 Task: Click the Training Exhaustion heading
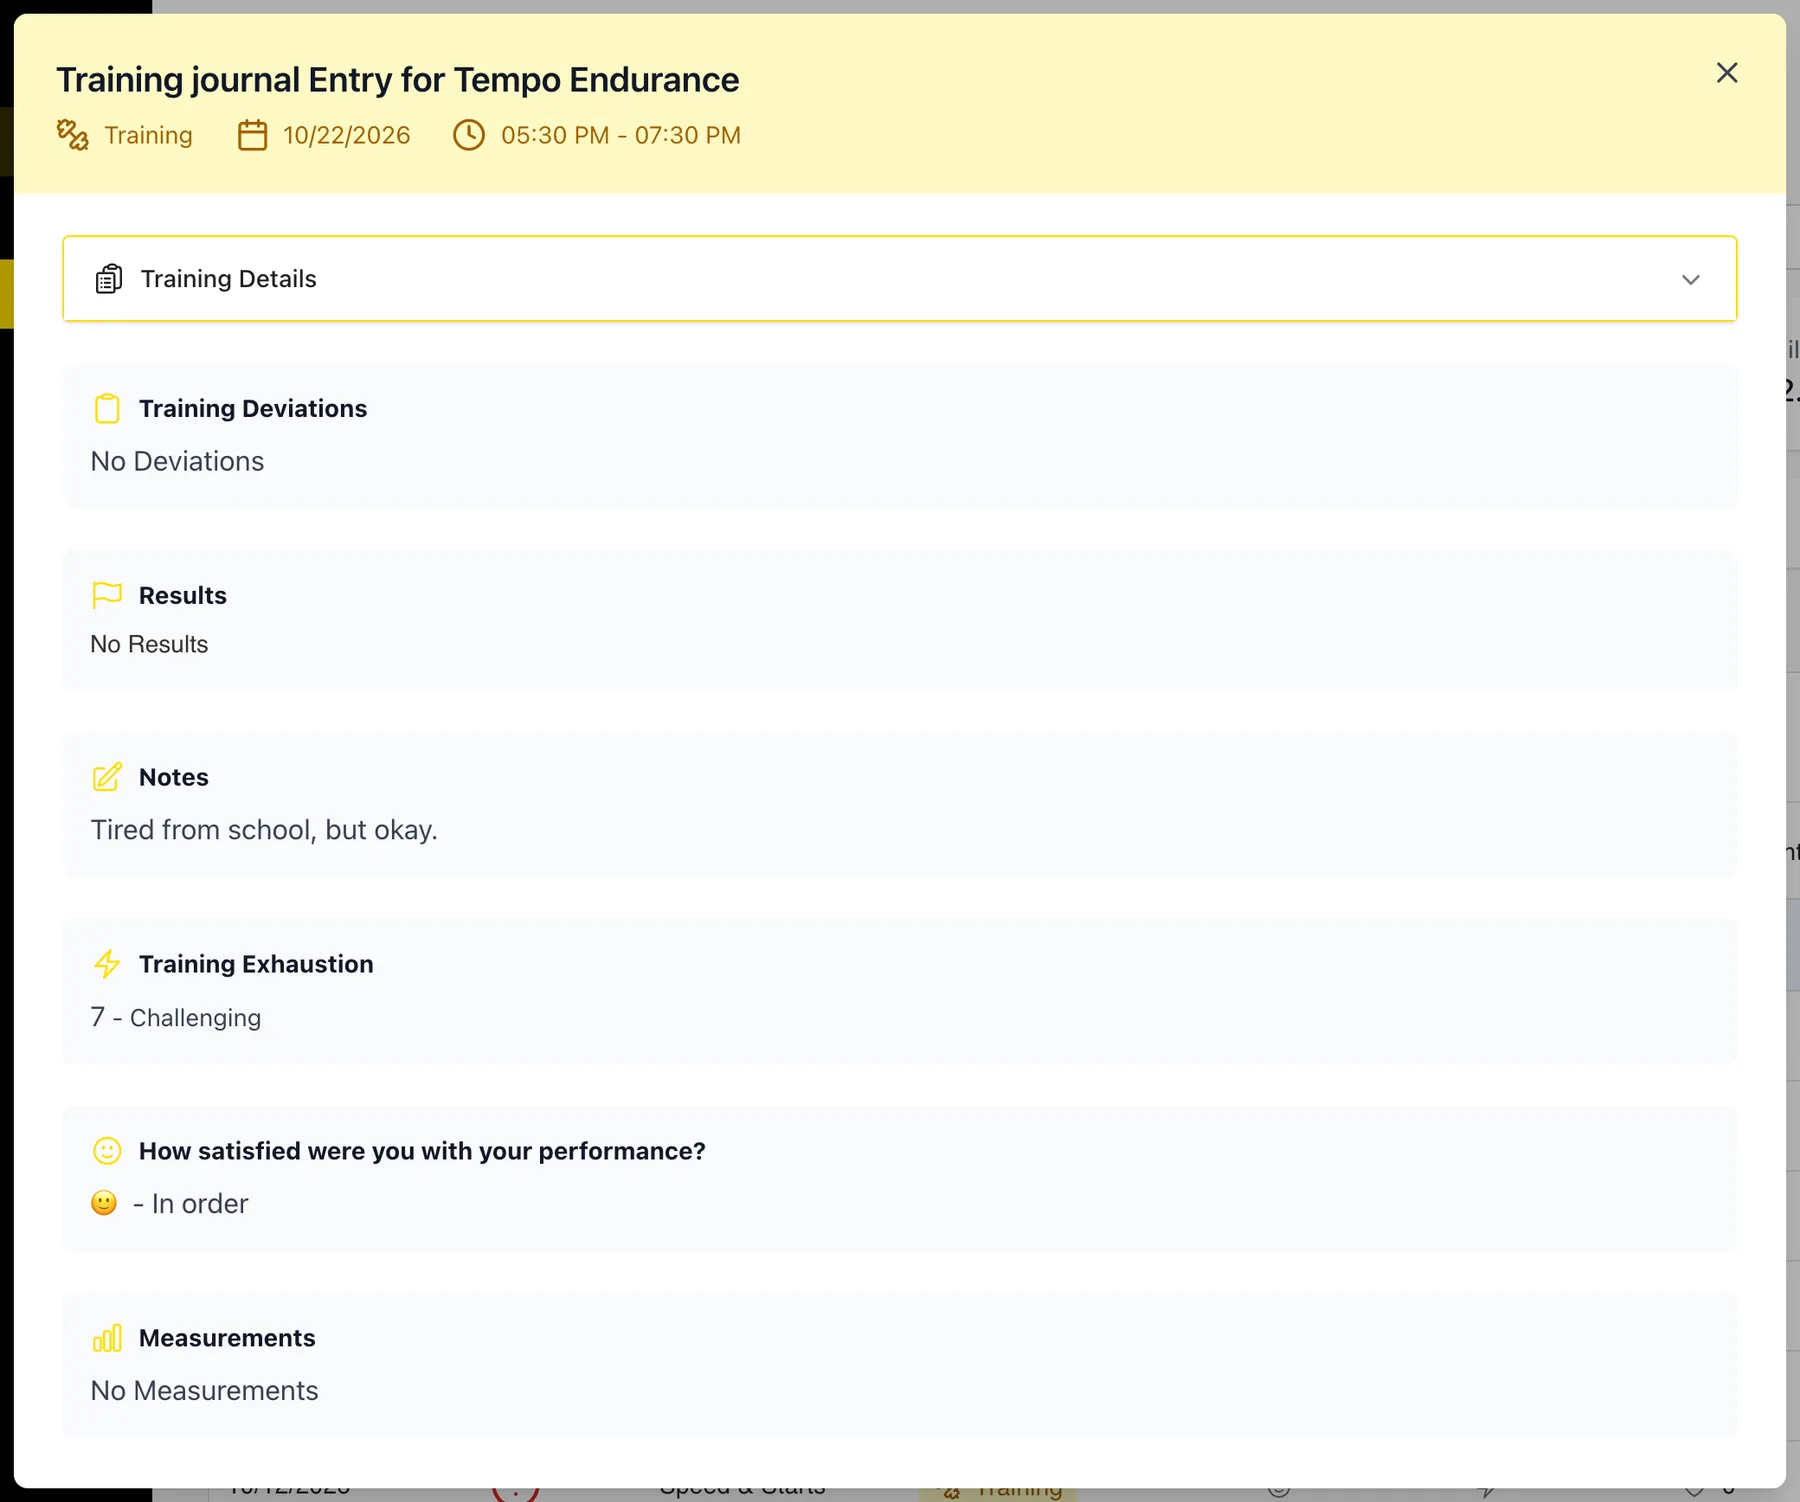256,964
